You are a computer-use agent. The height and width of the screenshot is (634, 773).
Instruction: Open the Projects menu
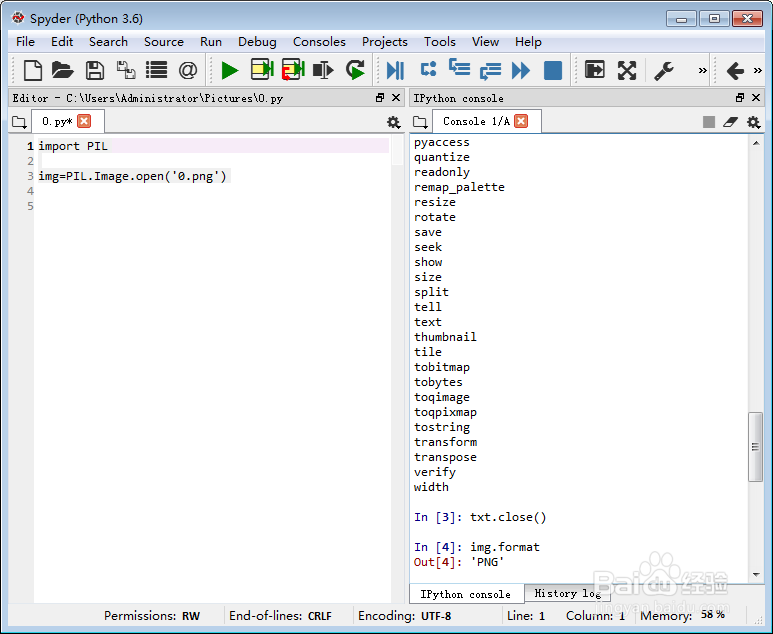(385, 42)
